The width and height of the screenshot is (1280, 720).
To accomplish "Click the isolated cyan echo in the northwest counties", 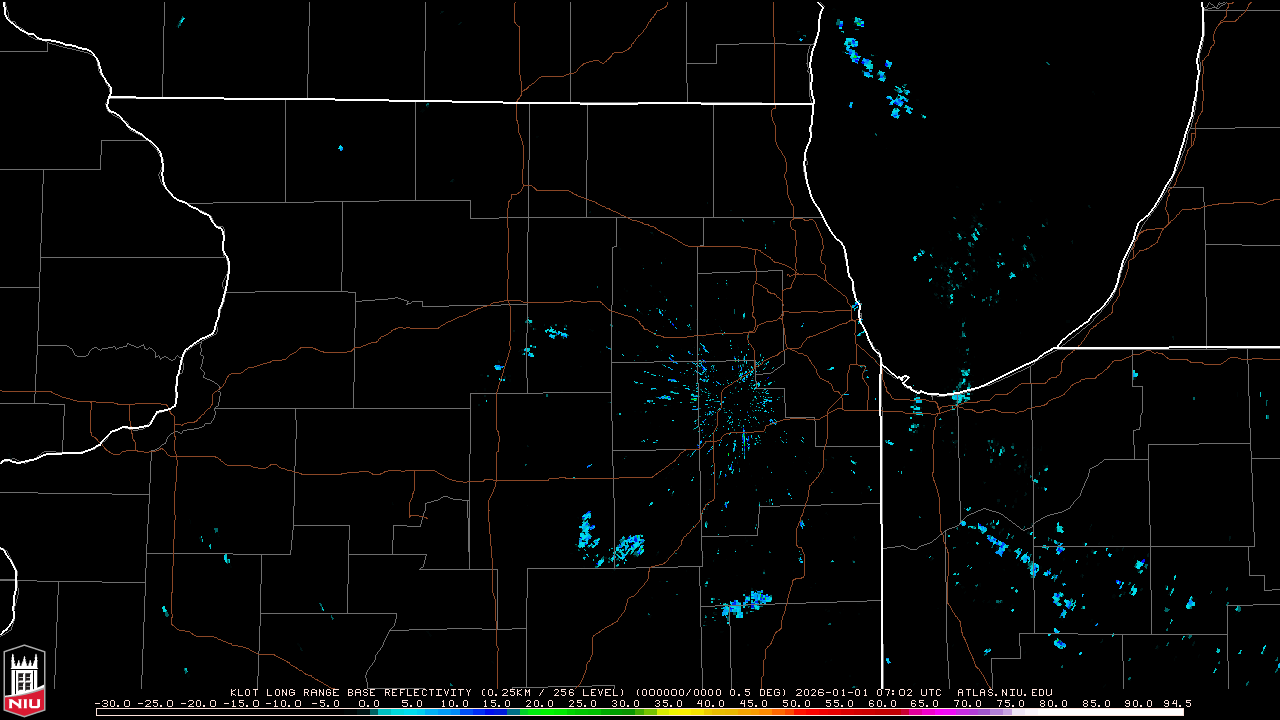I will (340, 148).
